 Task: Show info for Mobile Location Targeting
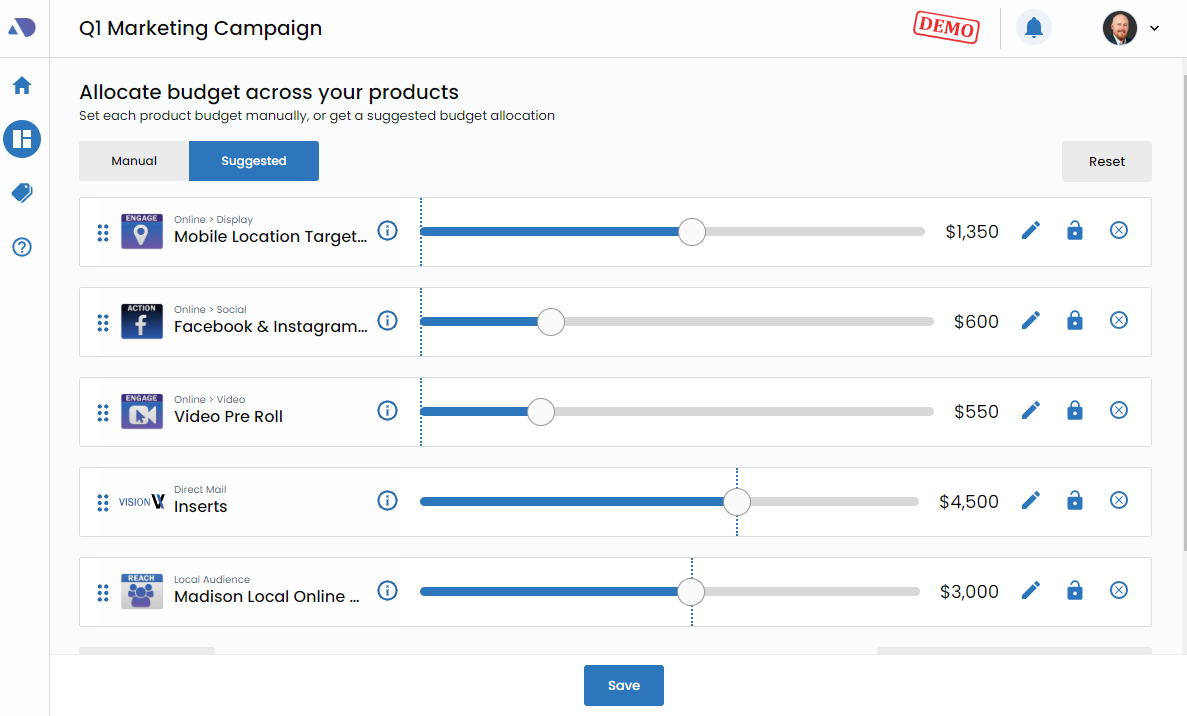[387, 231]
